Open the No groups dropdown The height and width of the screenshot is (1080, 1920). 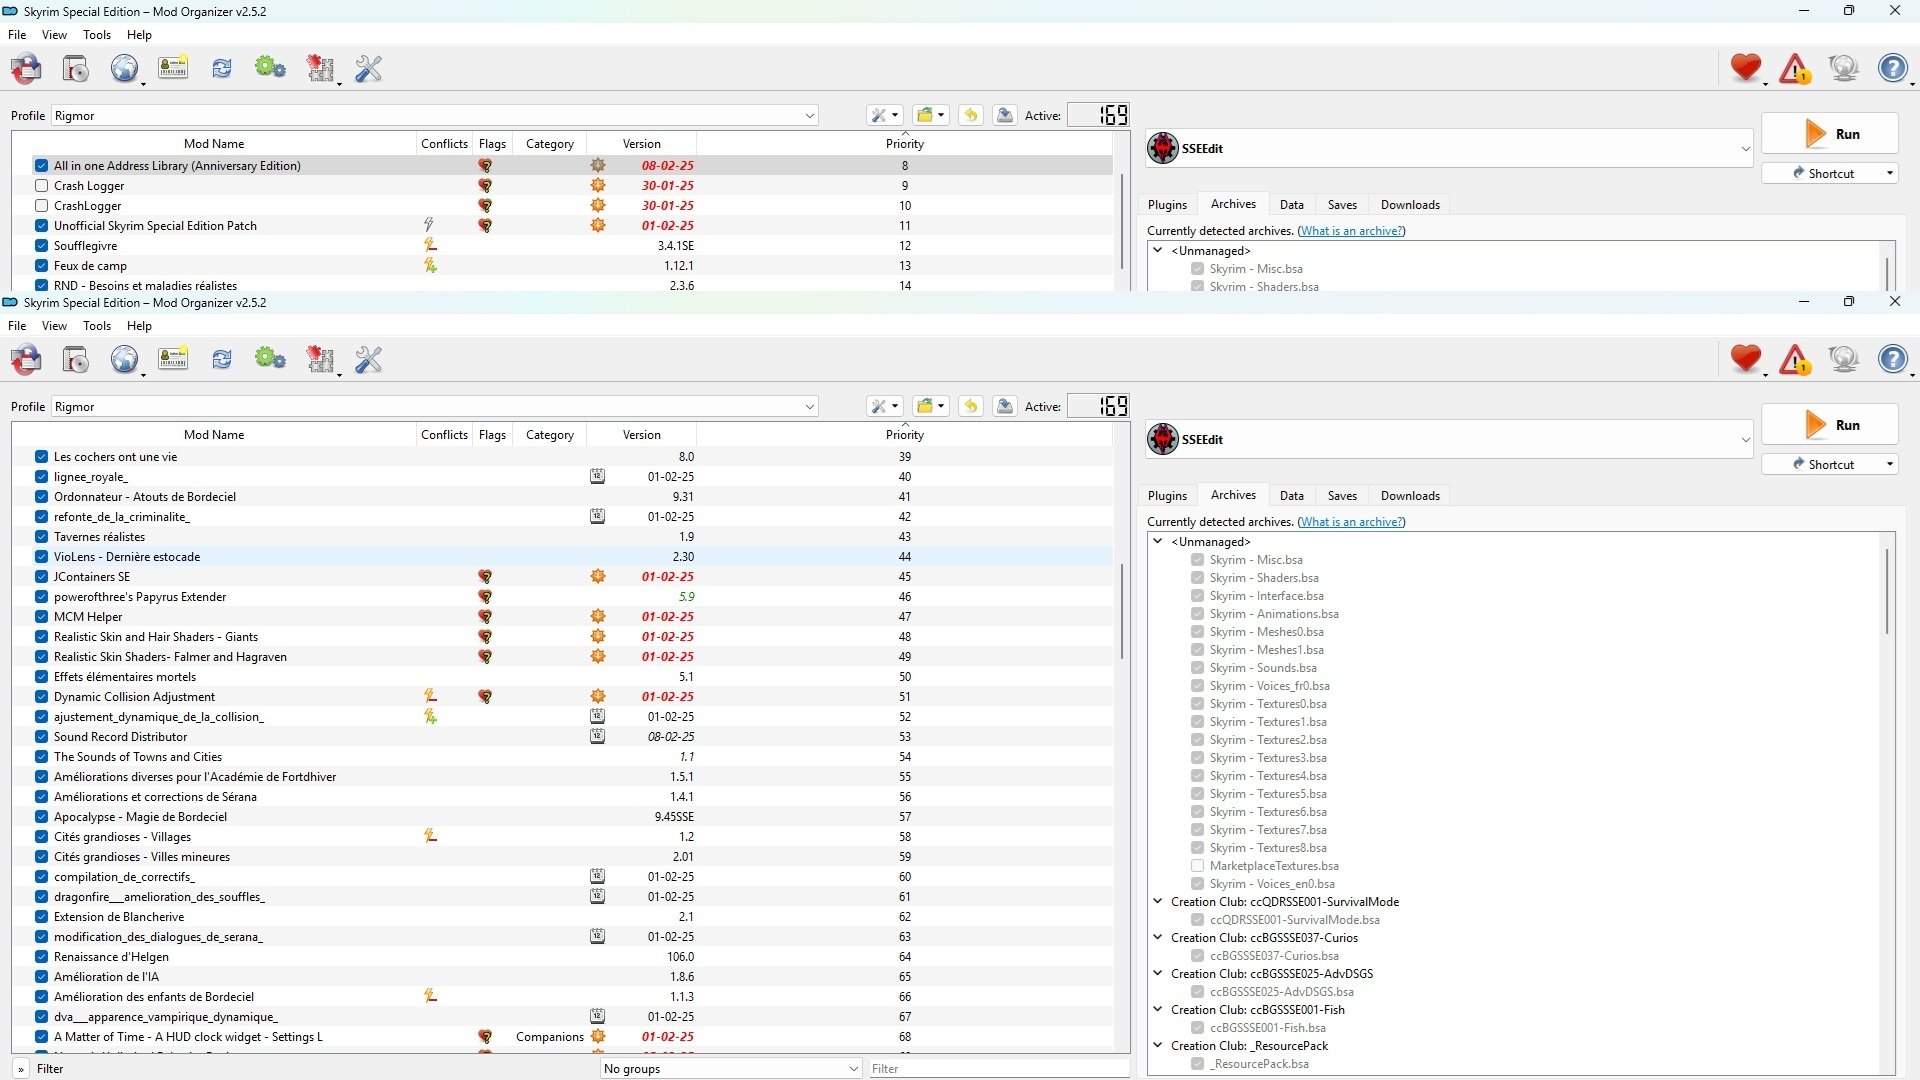pos(731,1069)
